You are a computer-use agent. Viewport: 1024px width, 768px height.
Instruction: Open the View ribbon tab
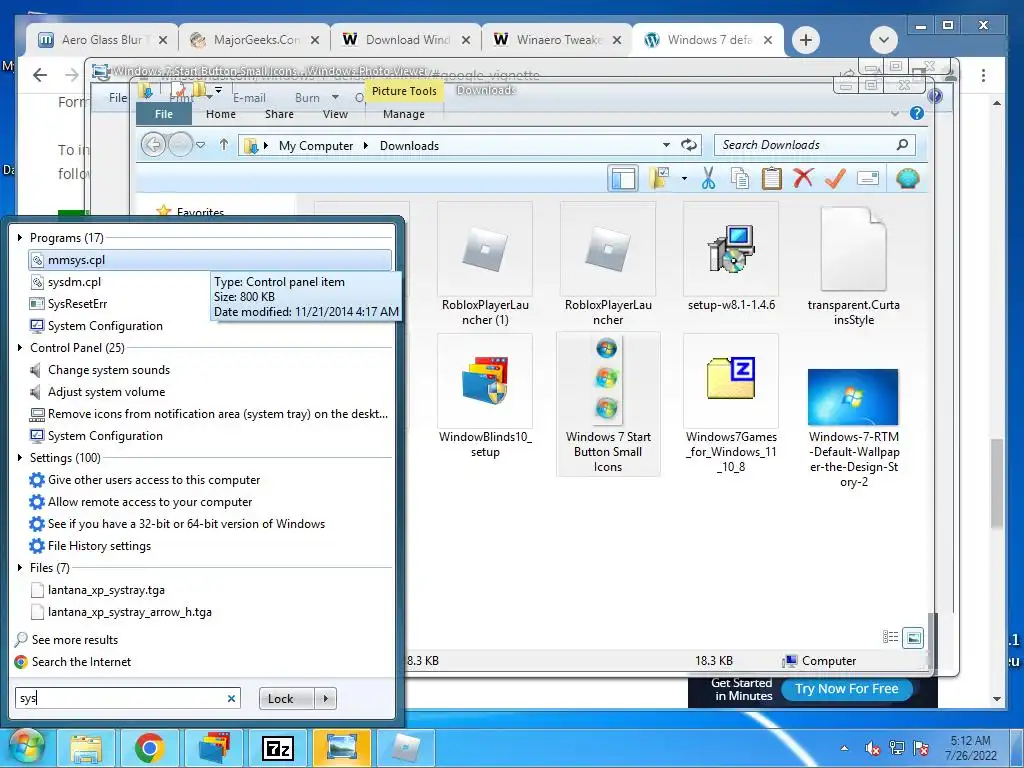tap(335, 114)
